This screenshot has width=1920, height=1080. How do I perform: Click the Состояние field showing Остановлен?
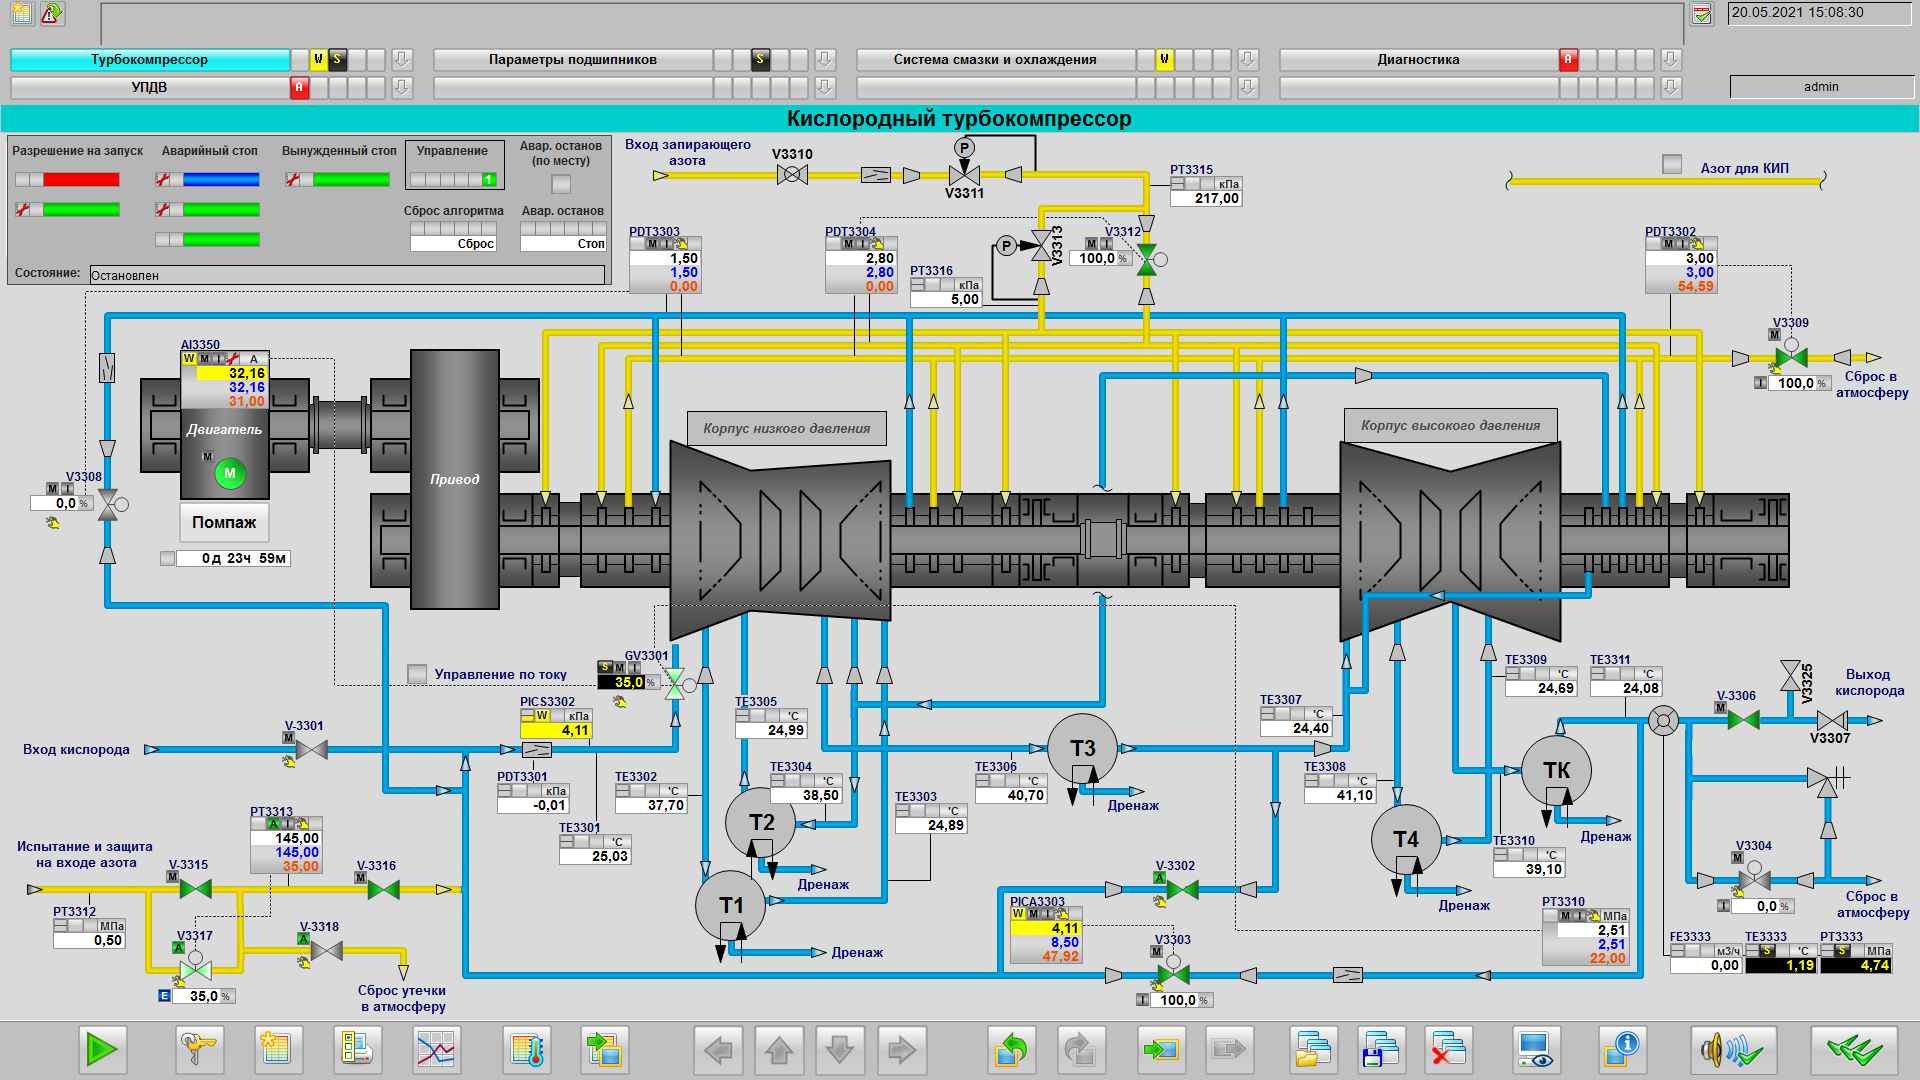[x=347, y=275]
